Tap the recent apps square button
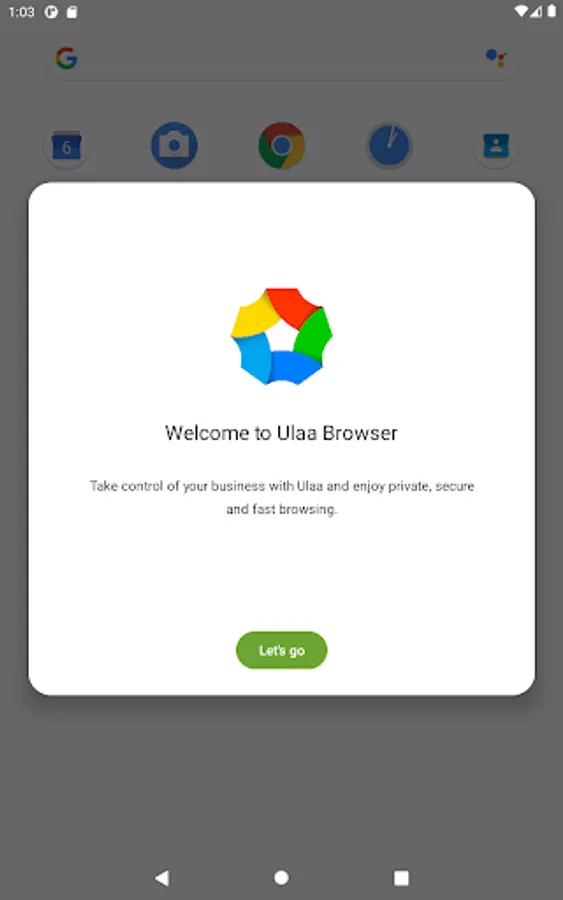 click(x=401, y=878)
